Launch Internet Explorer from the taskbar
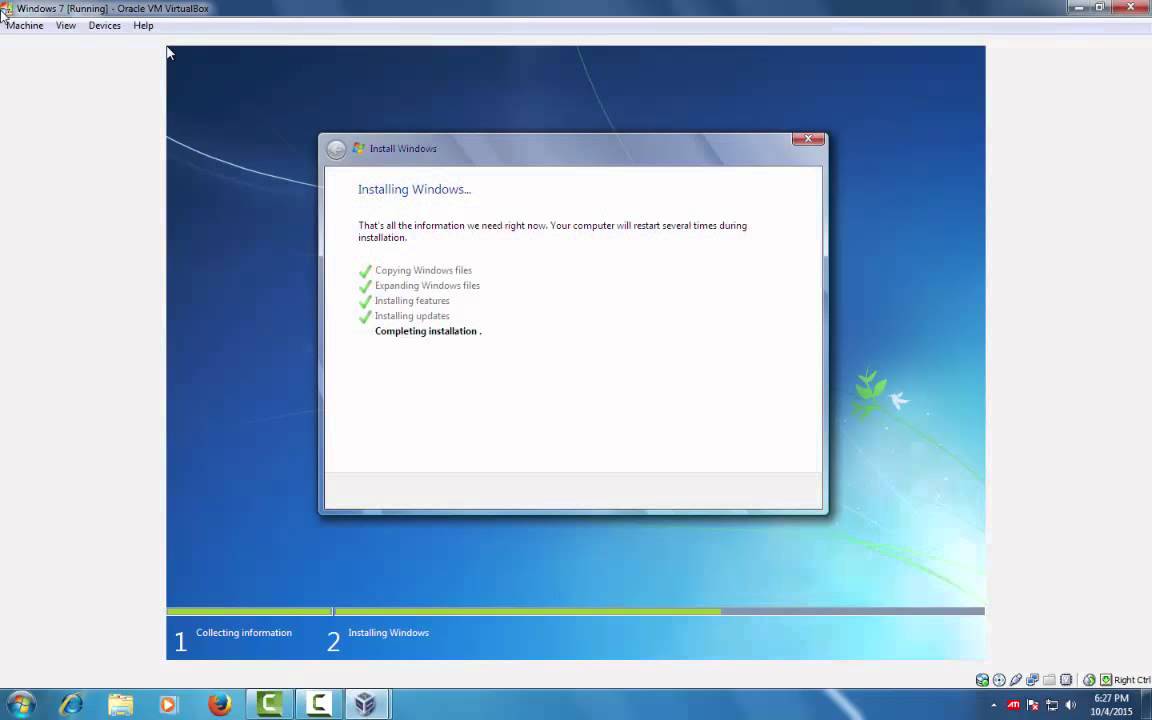Screen dimensions: 1152x720 71,705
